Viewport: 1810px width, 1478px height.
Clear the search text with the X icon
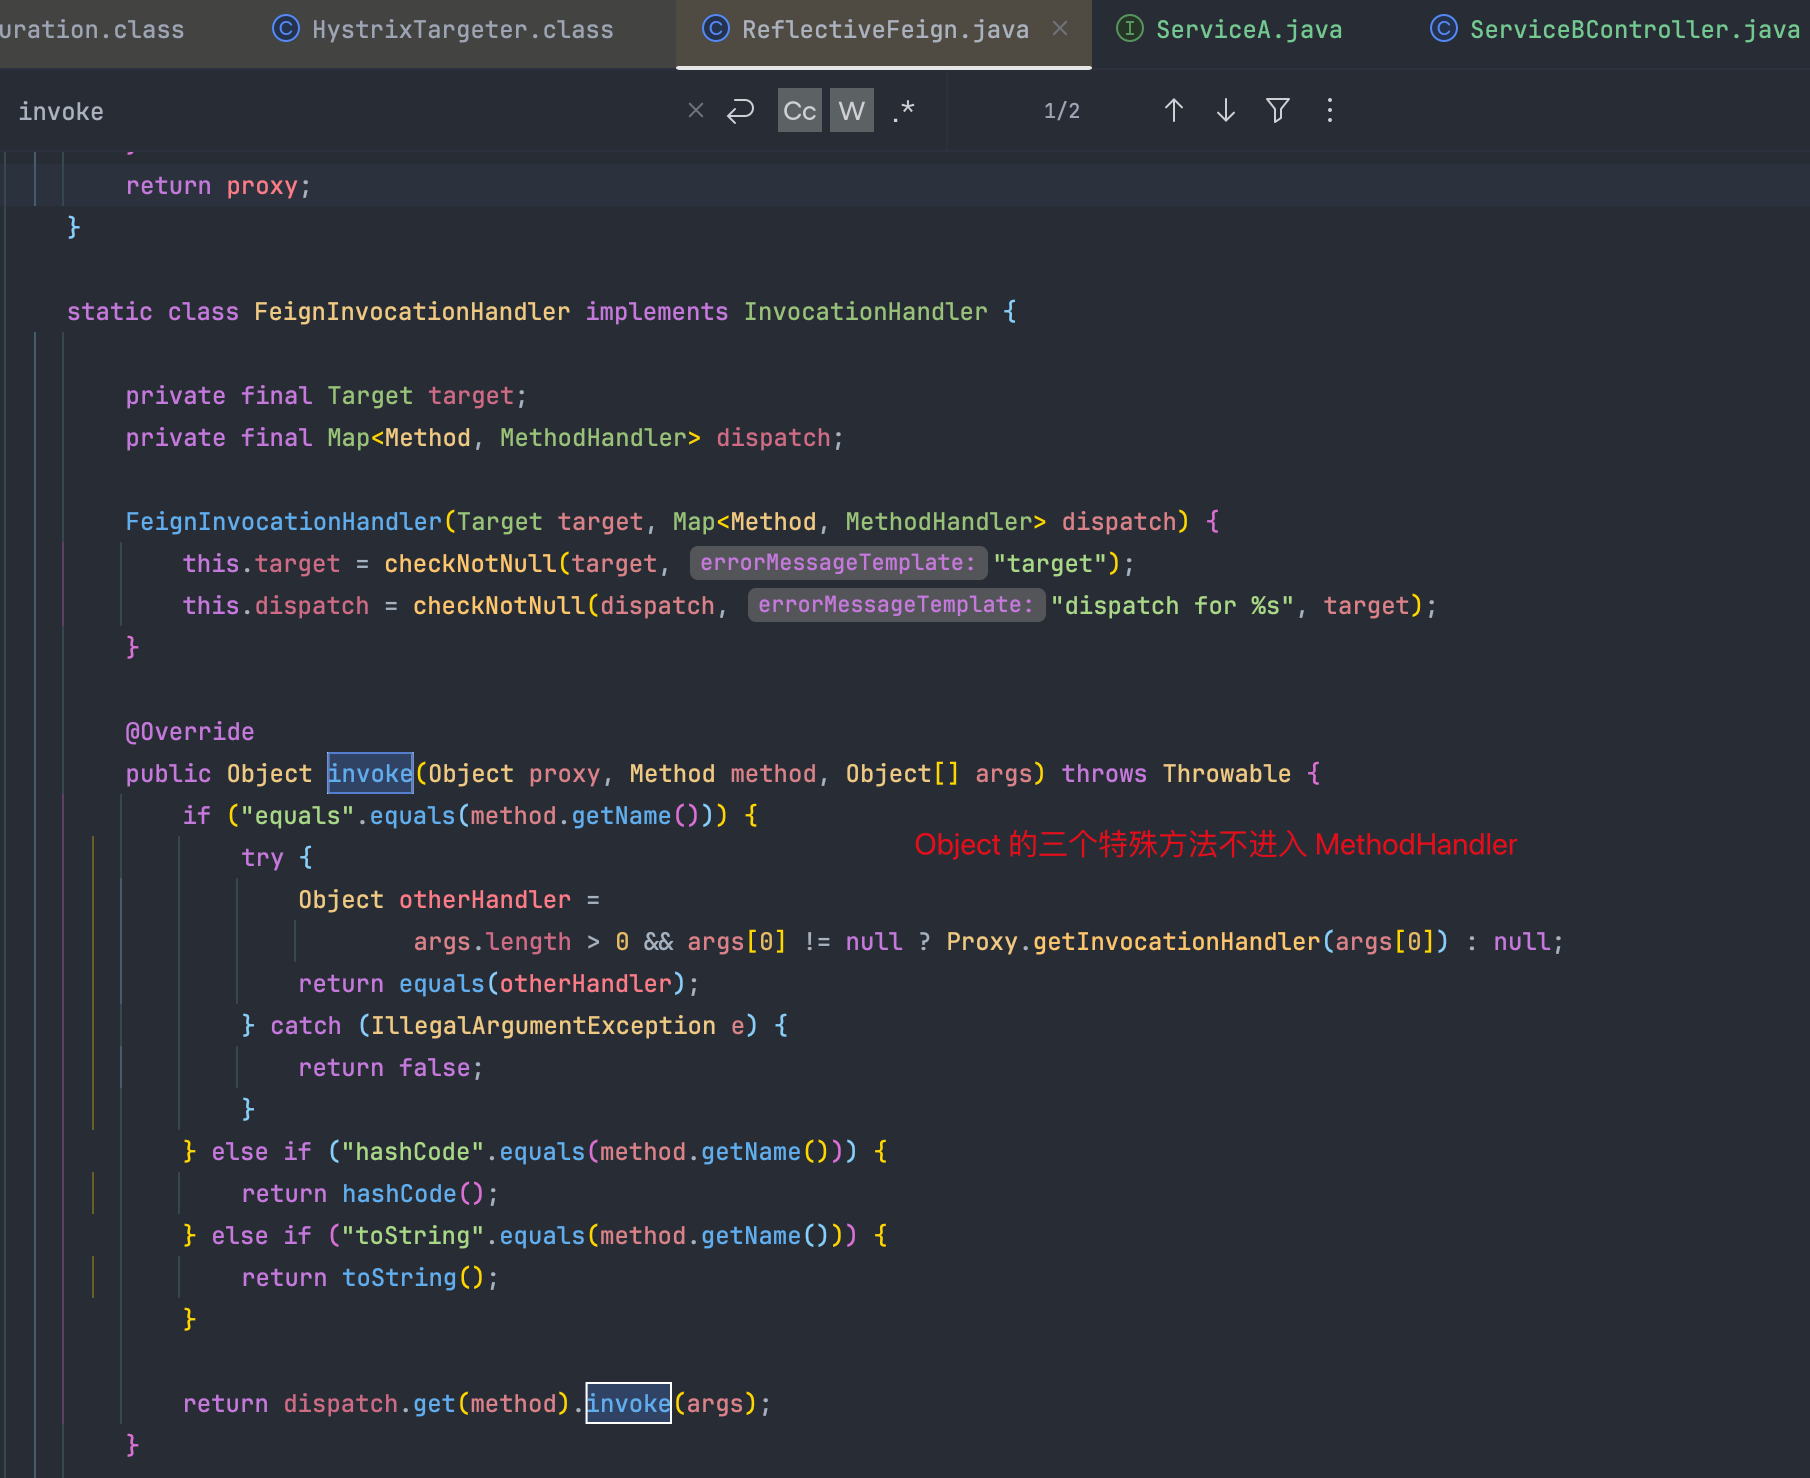696,110
